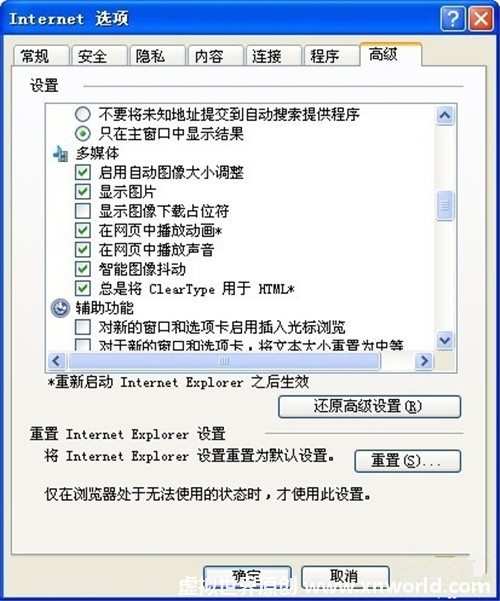Click the vertical scrollbar thumb
This screenshot has width=500, height=601.
click(445, 206)
